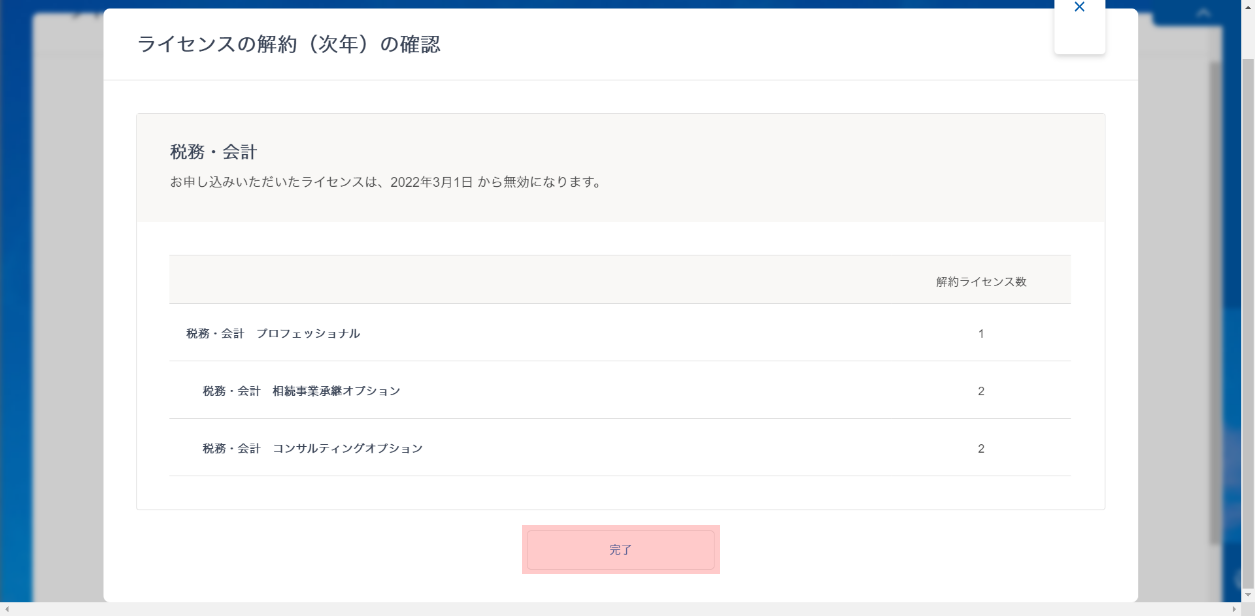Close the license cancellation confirmation dialog
This screenshot has height=616, width=1255.
1079,8
